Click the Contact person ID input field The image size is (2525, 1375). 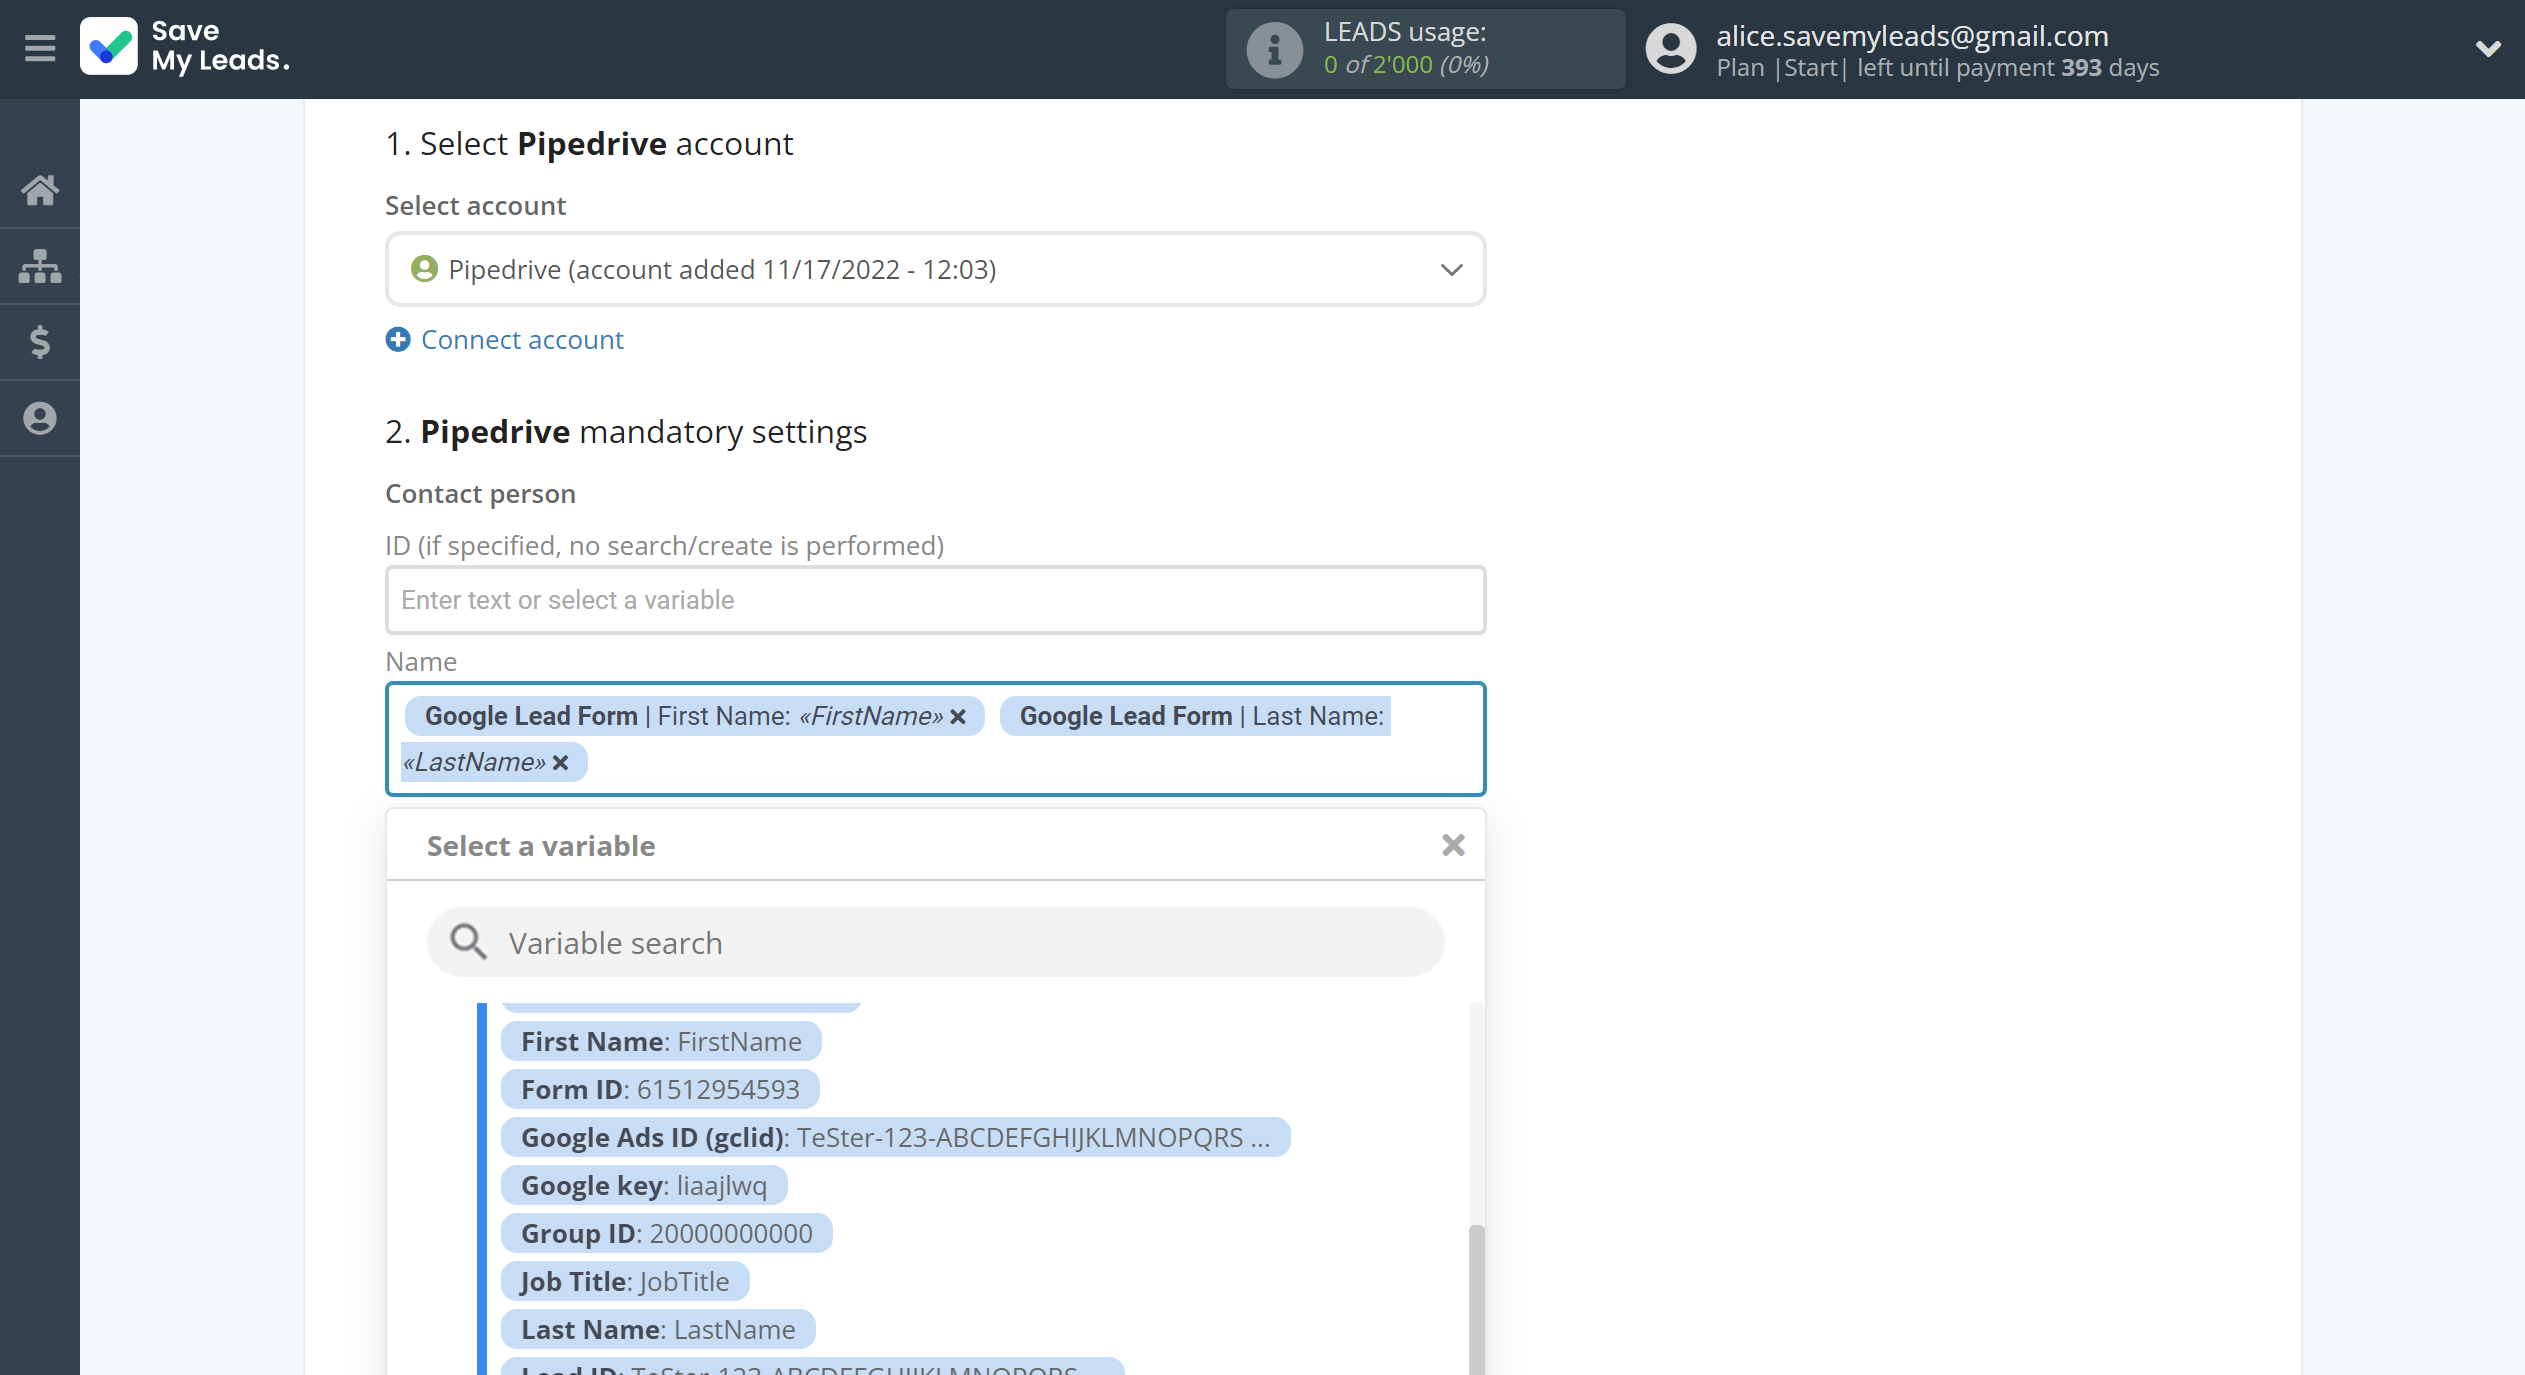click(x=934, y=599)
